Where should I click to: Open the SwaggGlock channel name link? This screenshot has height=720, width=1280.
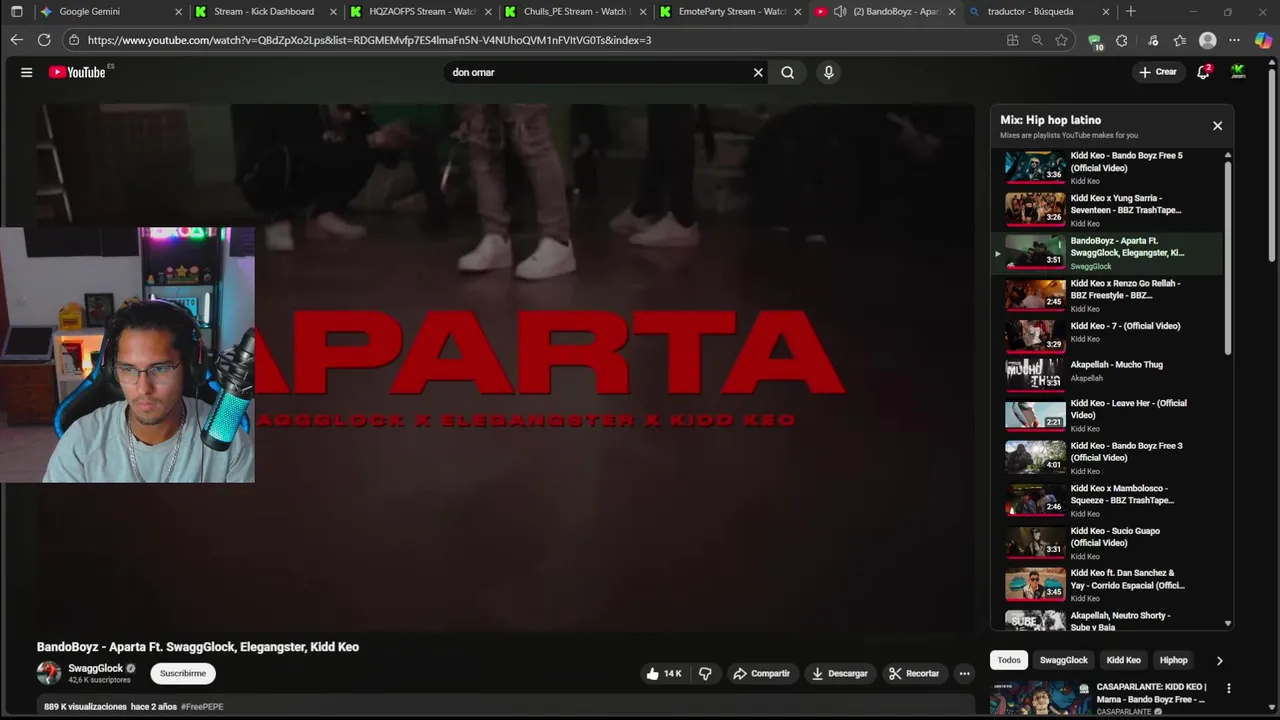click(96, 668)
